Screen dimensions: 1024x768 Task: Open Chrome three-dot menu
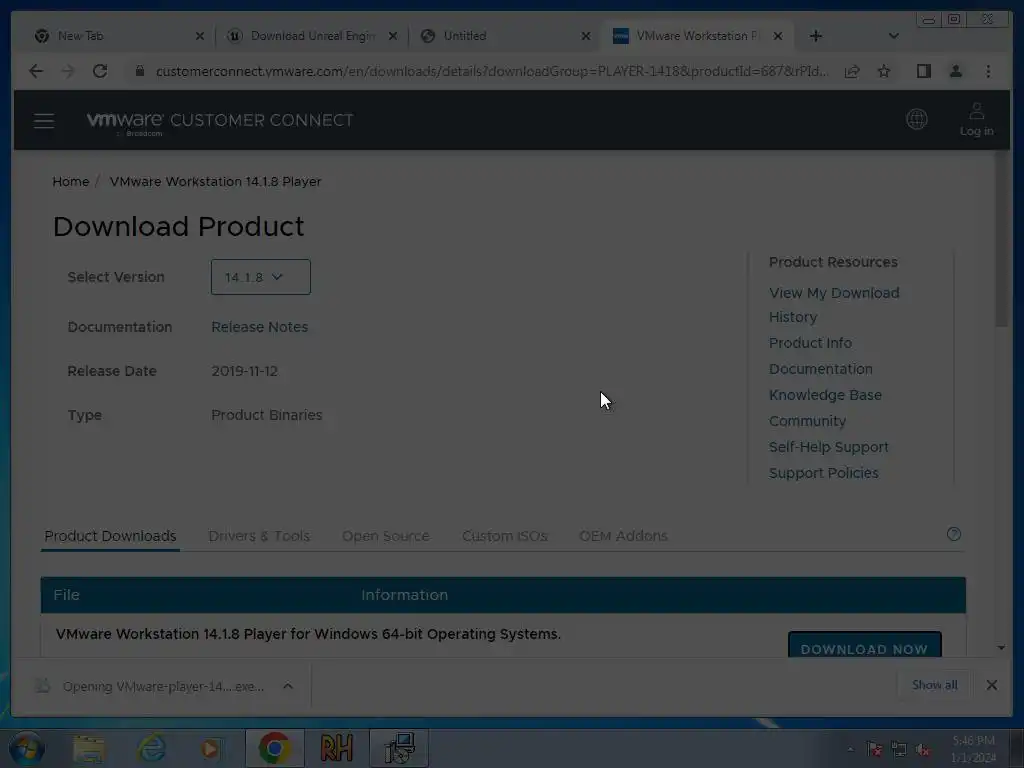[988, 71]
